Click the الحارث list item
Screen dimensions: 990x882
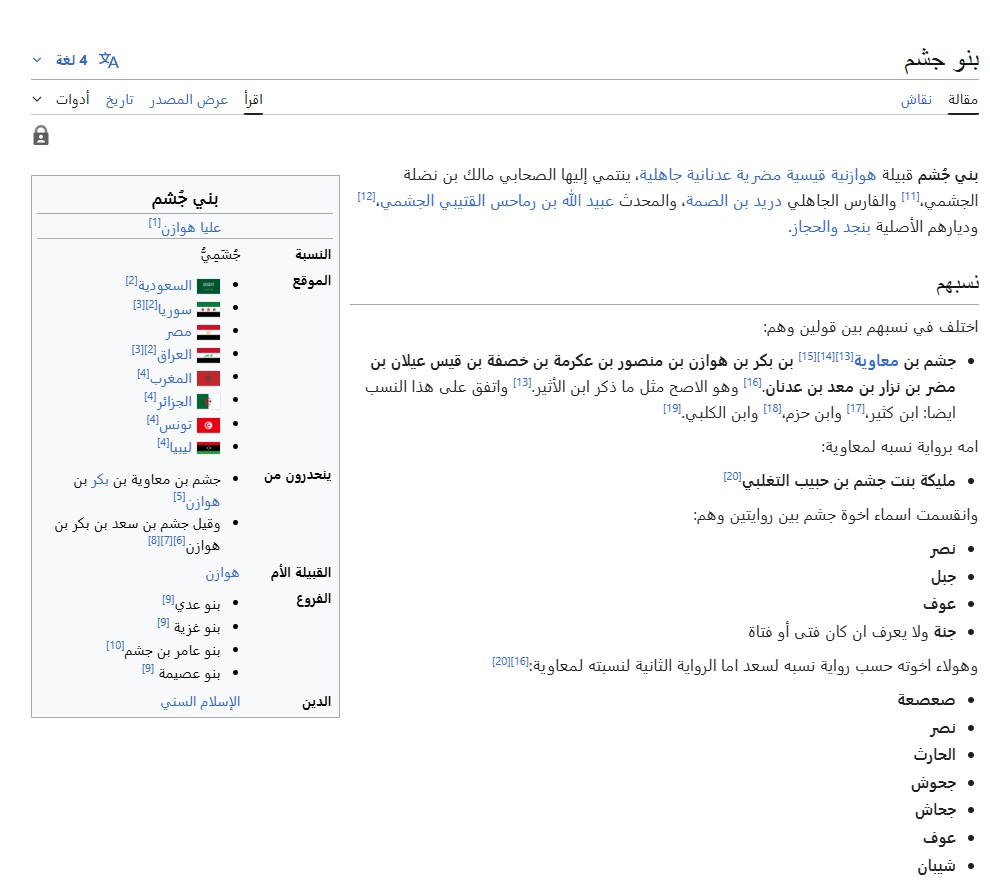(x=934, y=755)
